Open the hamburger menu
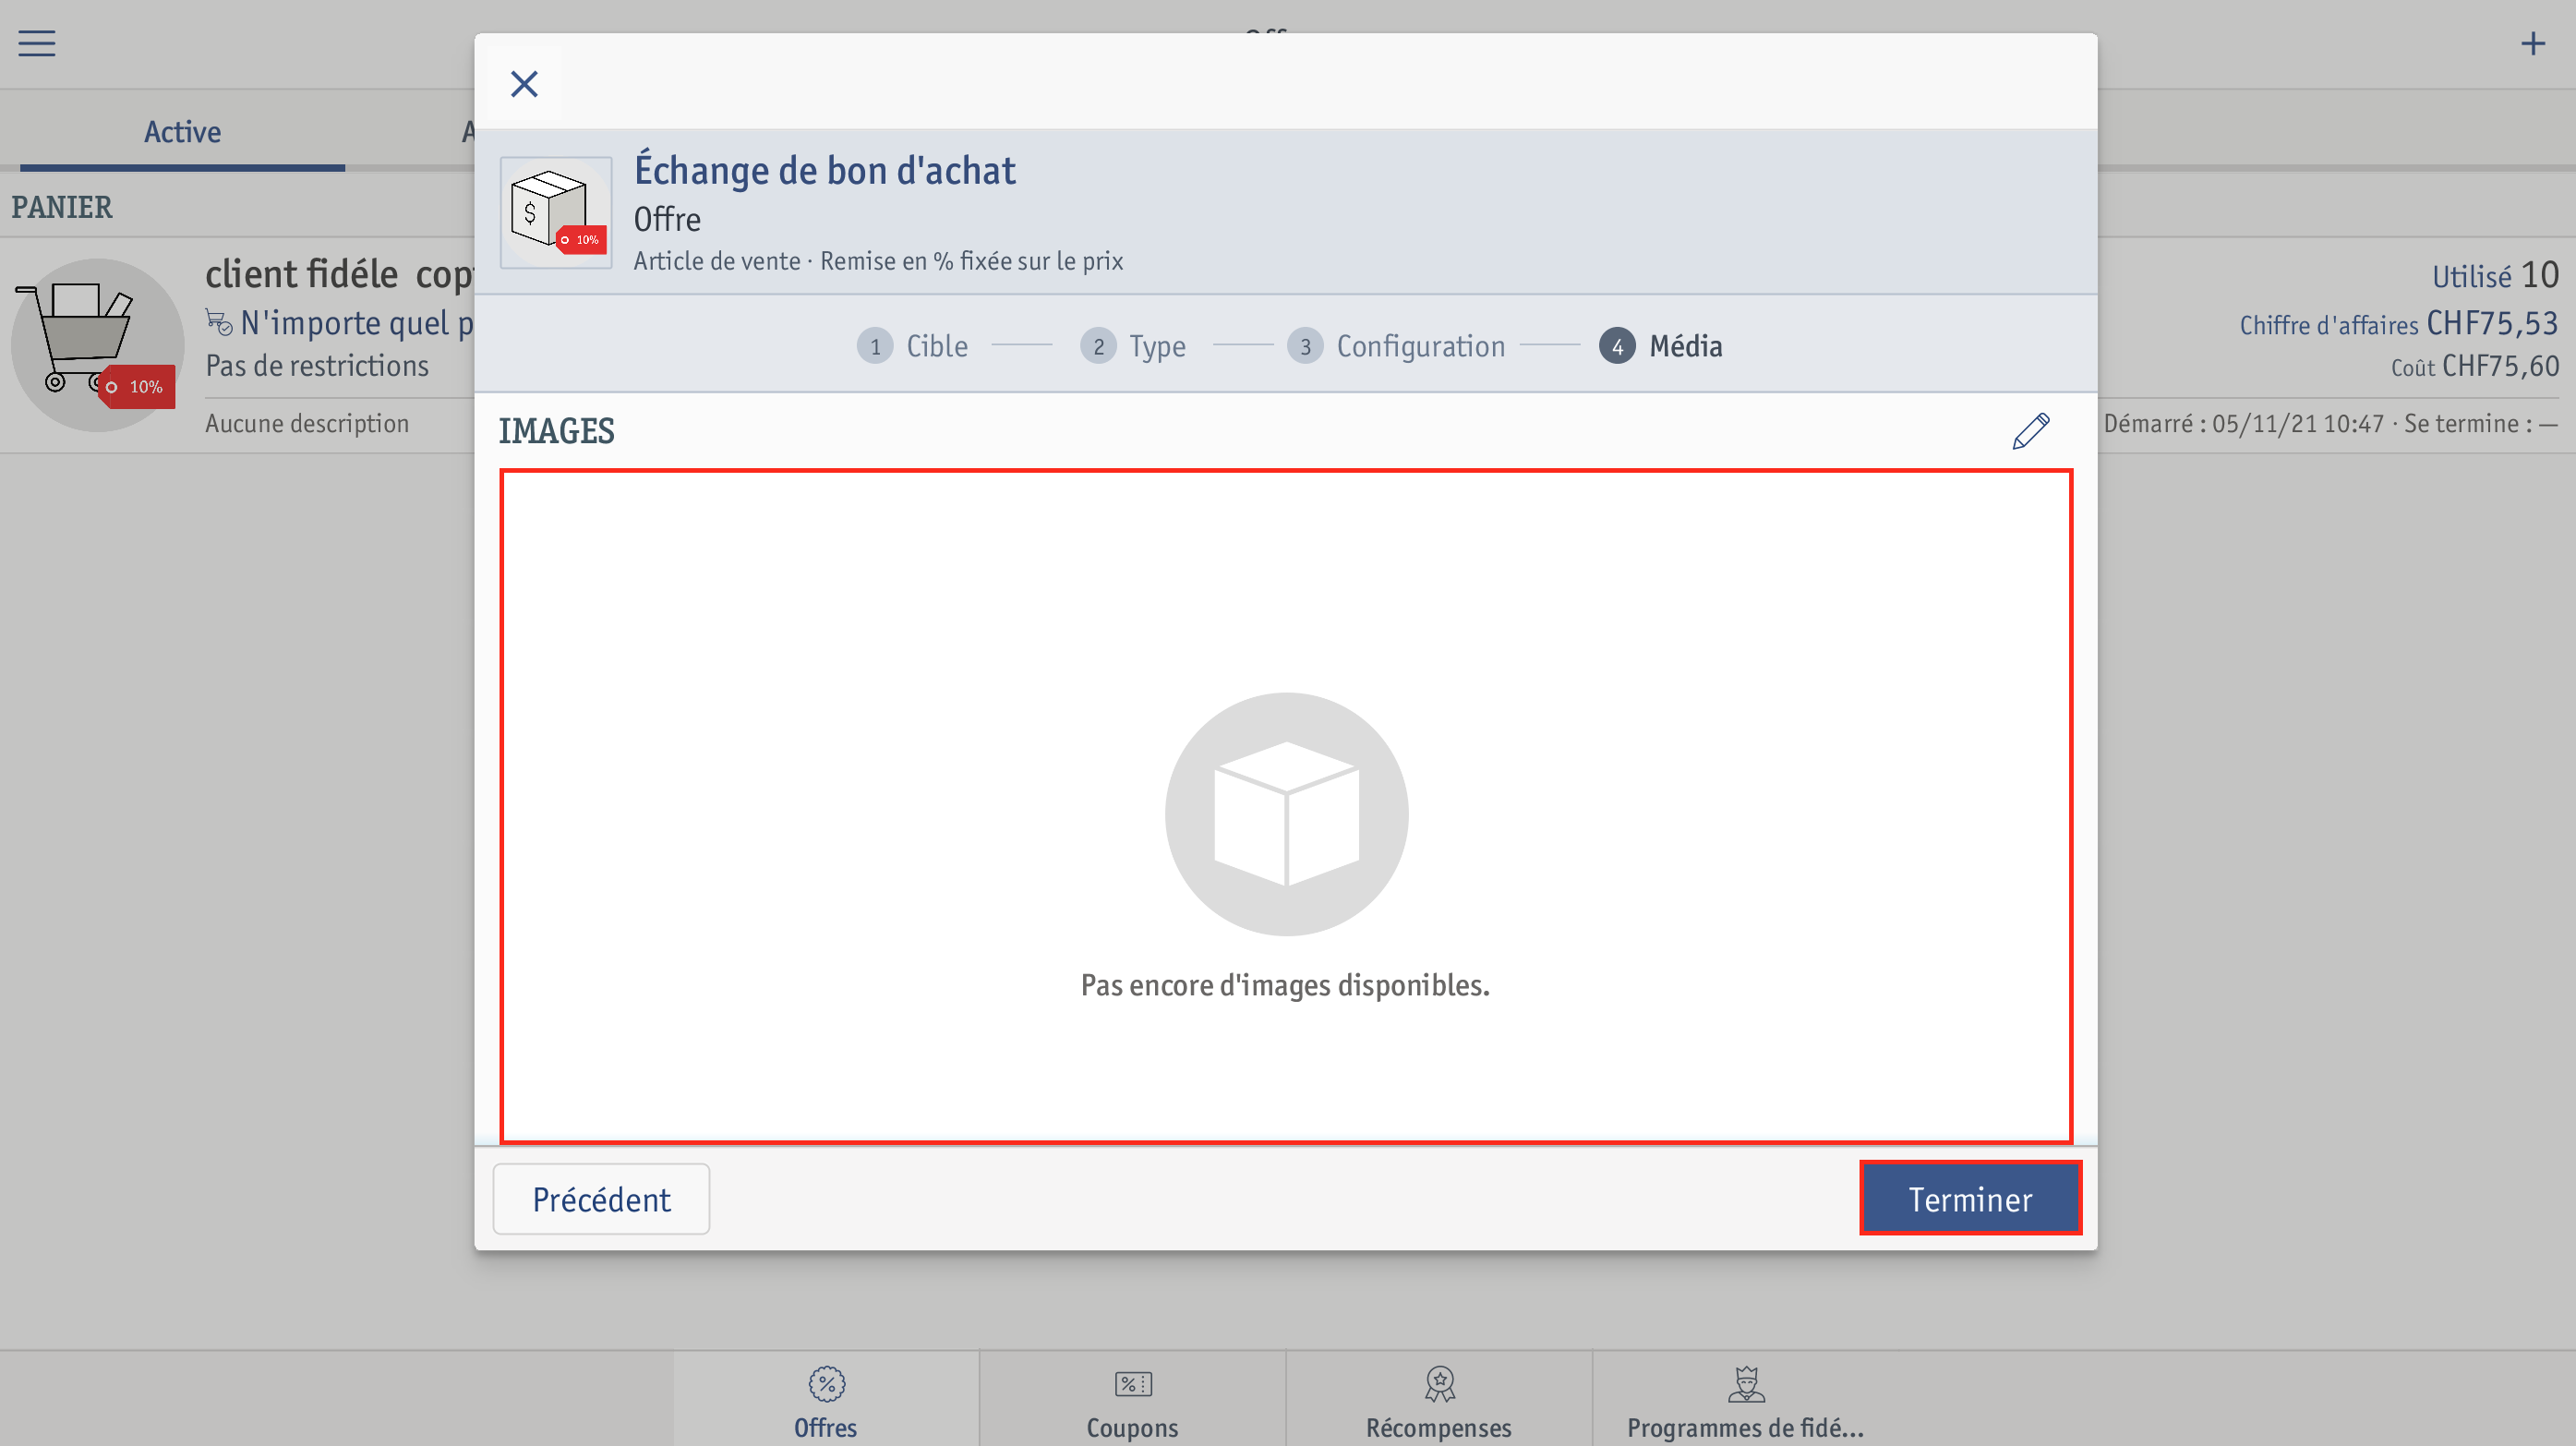Screen dimensions: 2576x1446 pos(37,43)
